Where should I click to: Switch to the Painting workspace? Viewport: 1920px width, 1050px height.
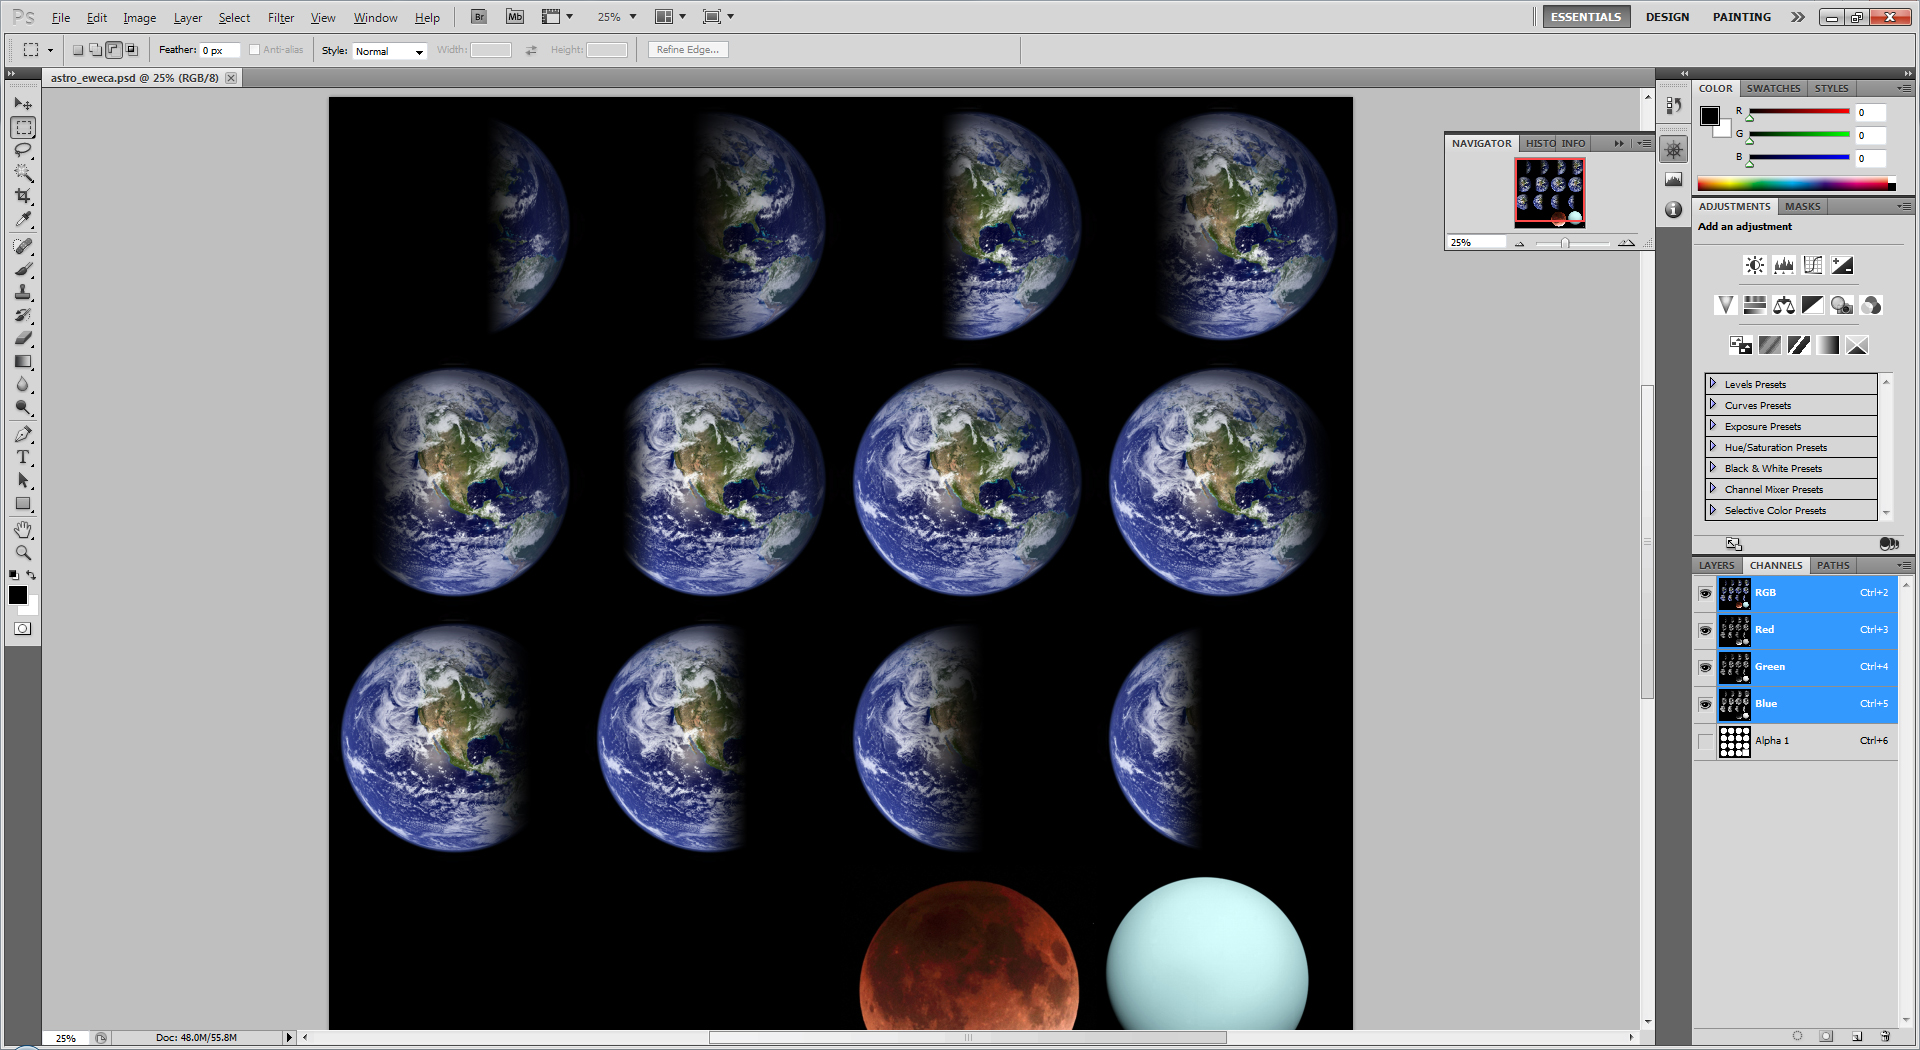click(x=1741, y=17)
